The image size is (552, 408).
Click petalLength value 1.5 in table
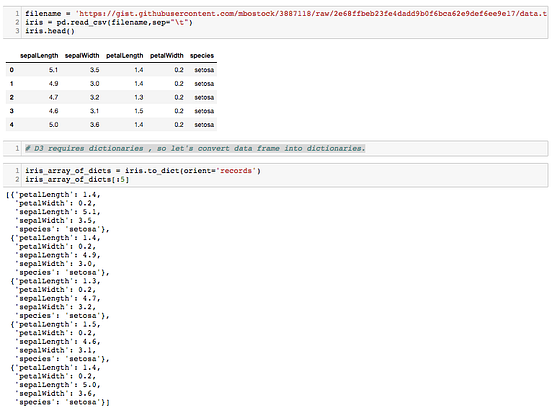click(139, 111)
